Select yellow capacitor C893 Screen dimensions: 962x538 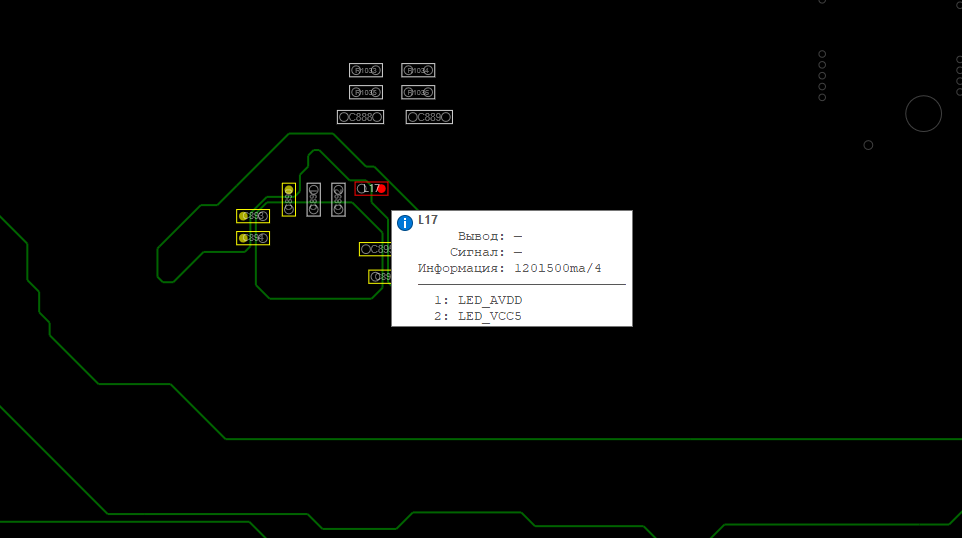[x=253, y=216]
